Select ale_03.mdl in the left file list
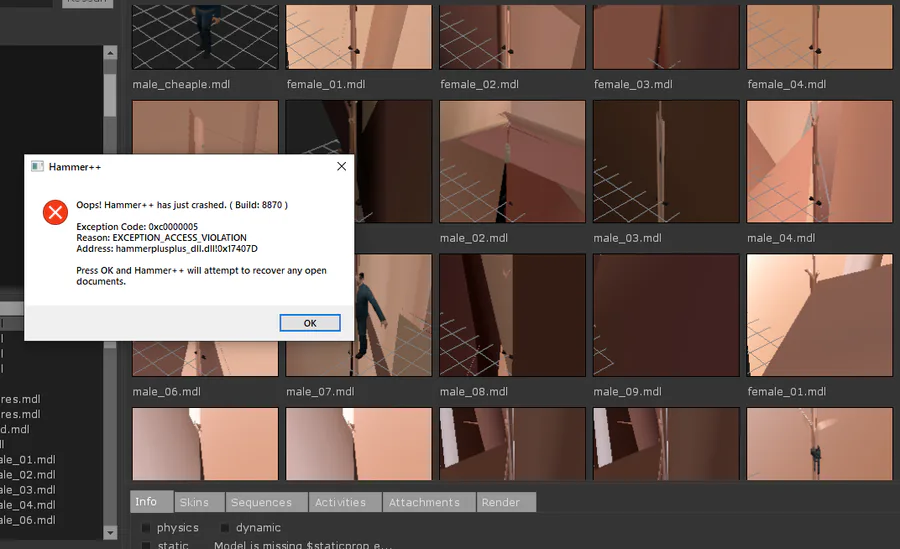Image resolution: width=900 pixels, height=549 pixels. [28, 490]
